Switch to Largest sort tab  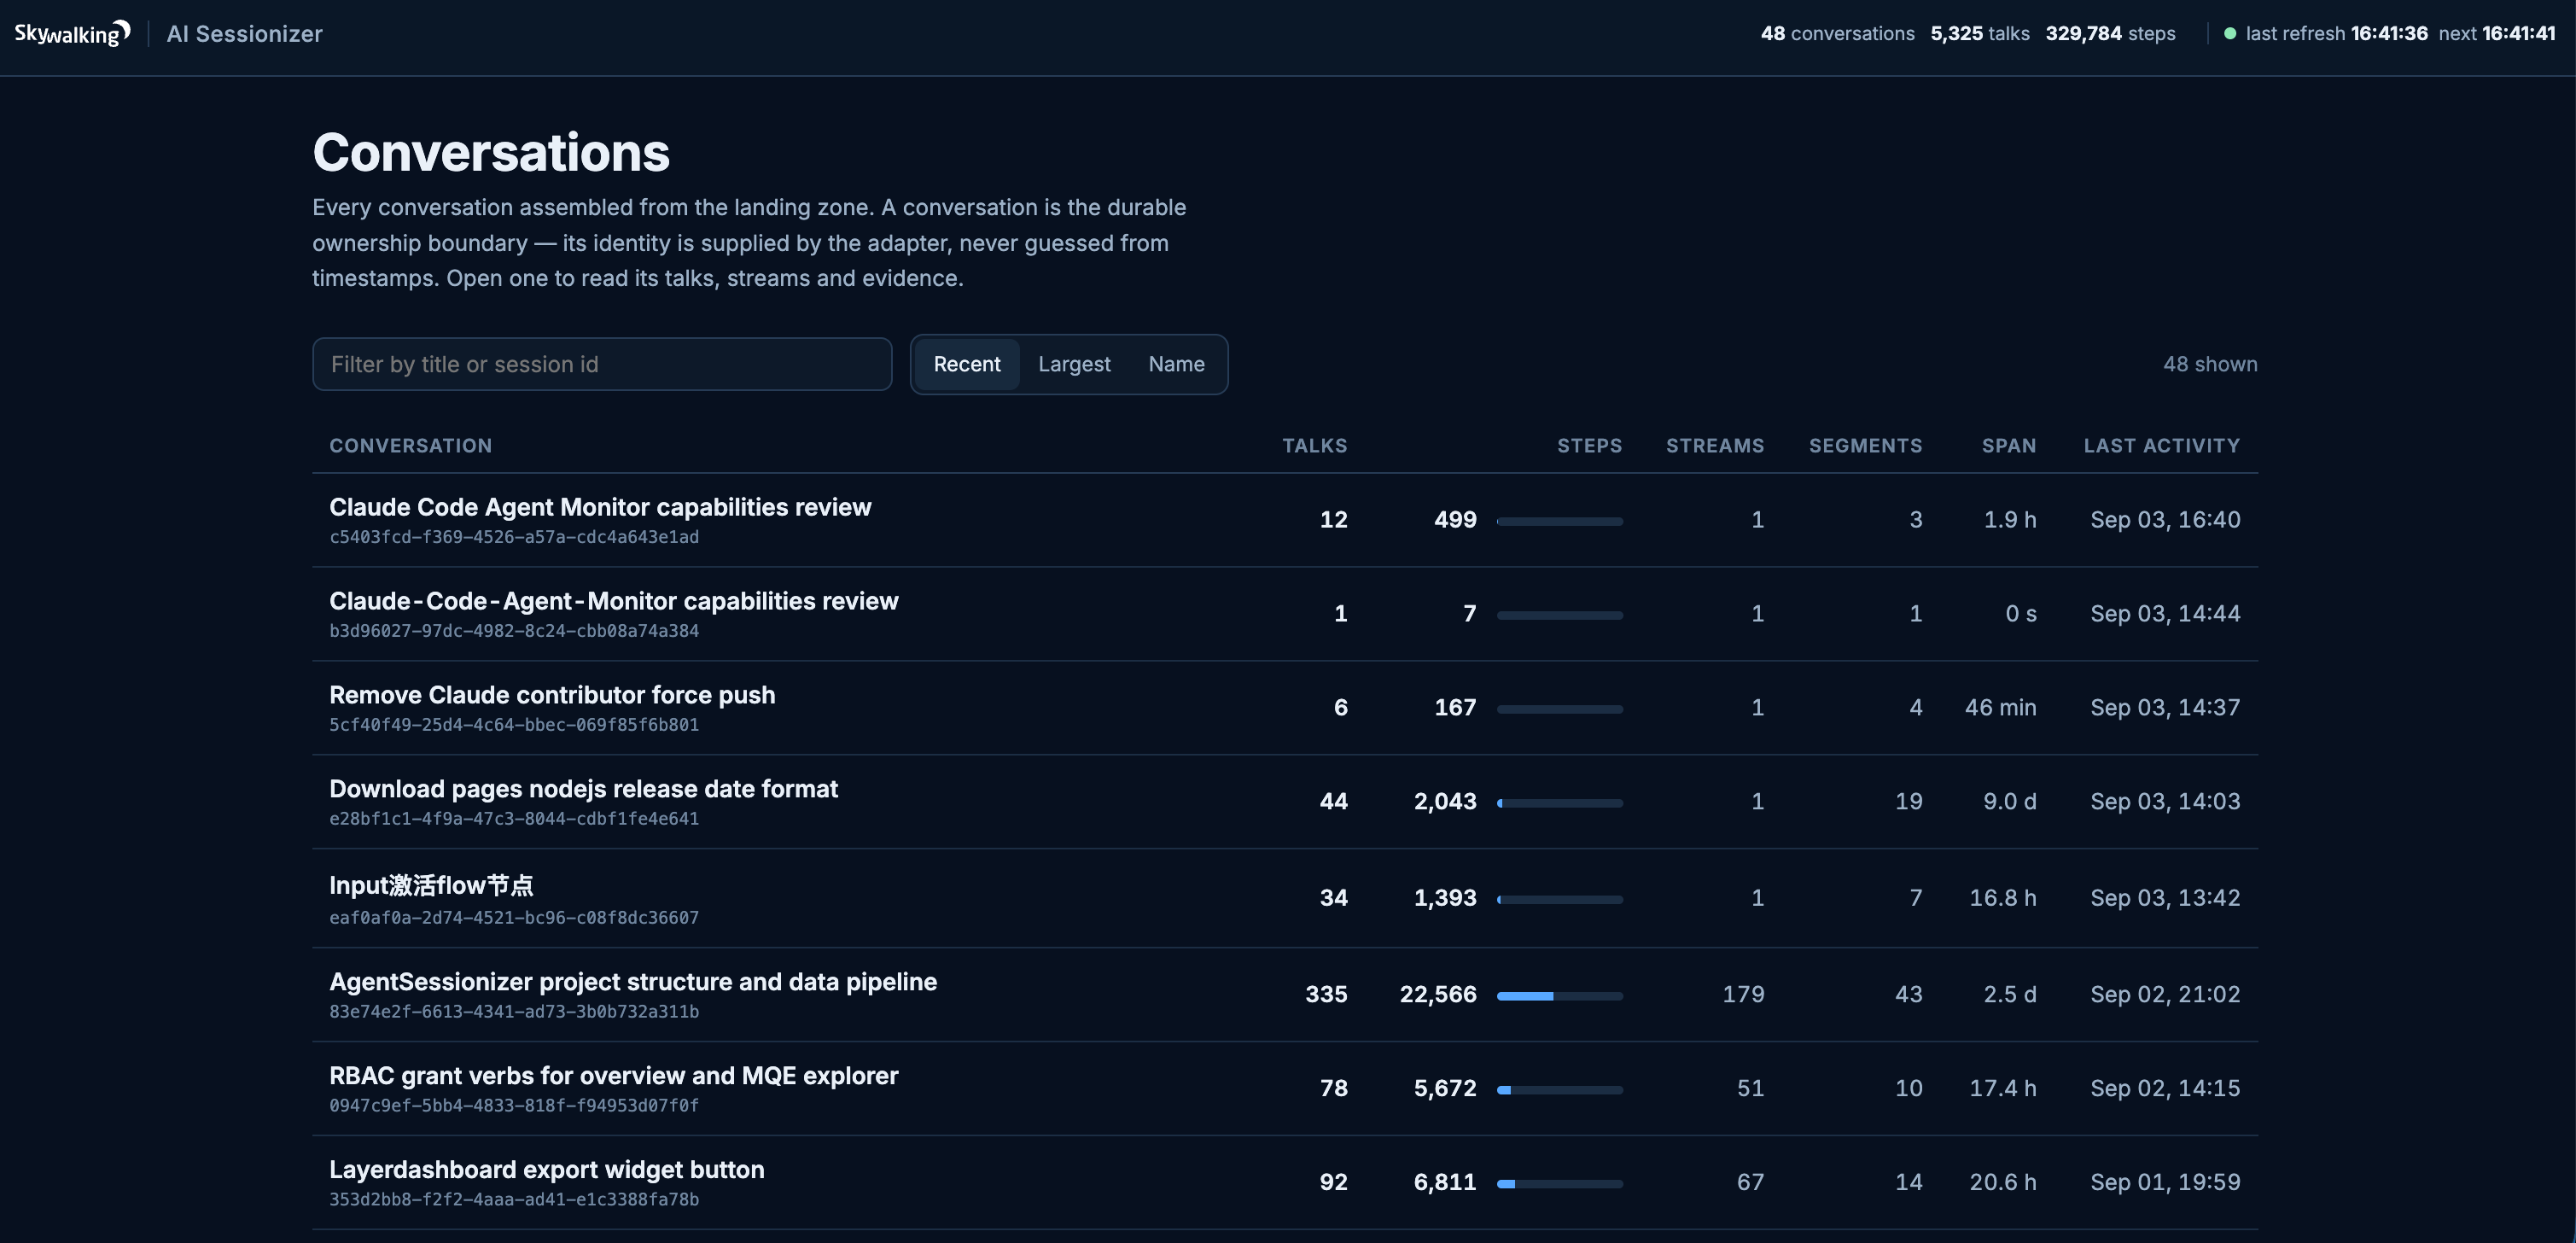(x=1074, y=364)
